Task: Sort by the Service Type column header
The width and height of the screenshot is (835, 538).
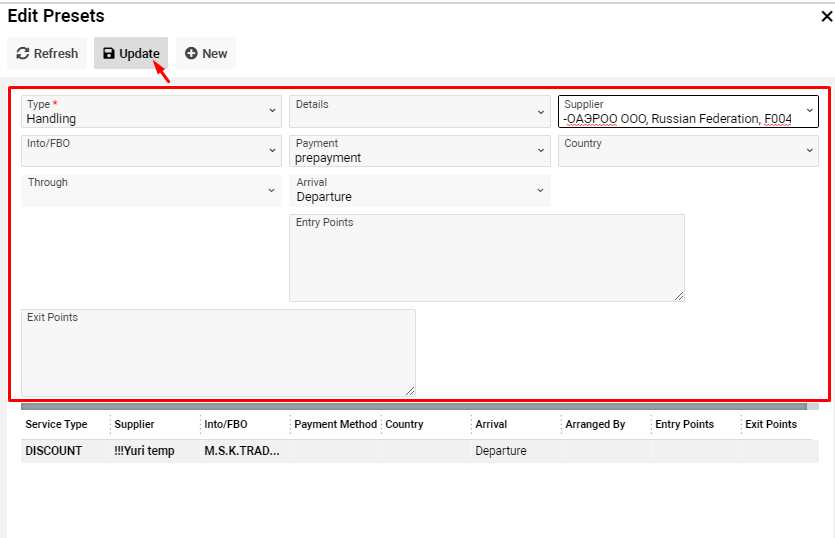Action: click(x=57, y=424)
